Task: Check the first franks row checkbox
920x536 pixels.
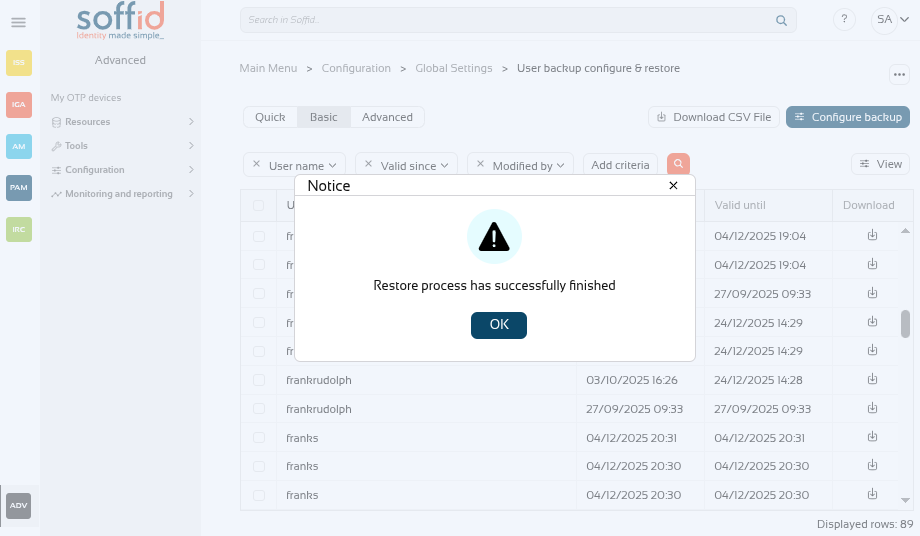Action: (x=259, y=438)
